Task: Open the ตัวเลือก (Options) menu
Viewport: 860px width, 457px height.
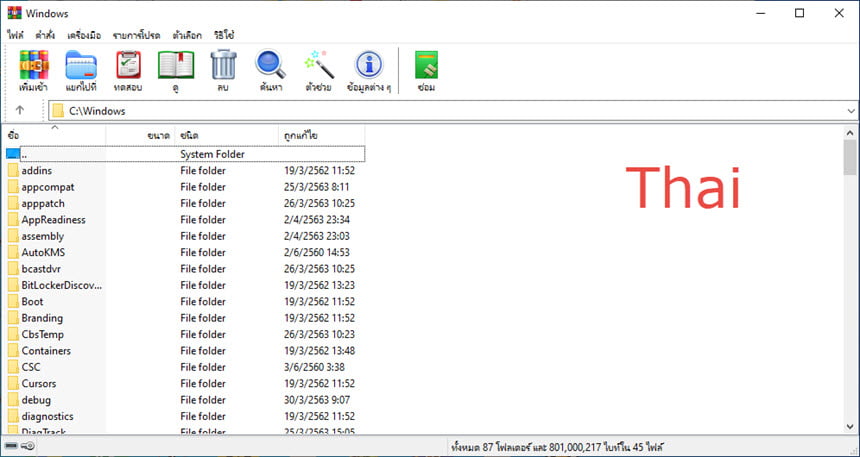Action: 187,36
